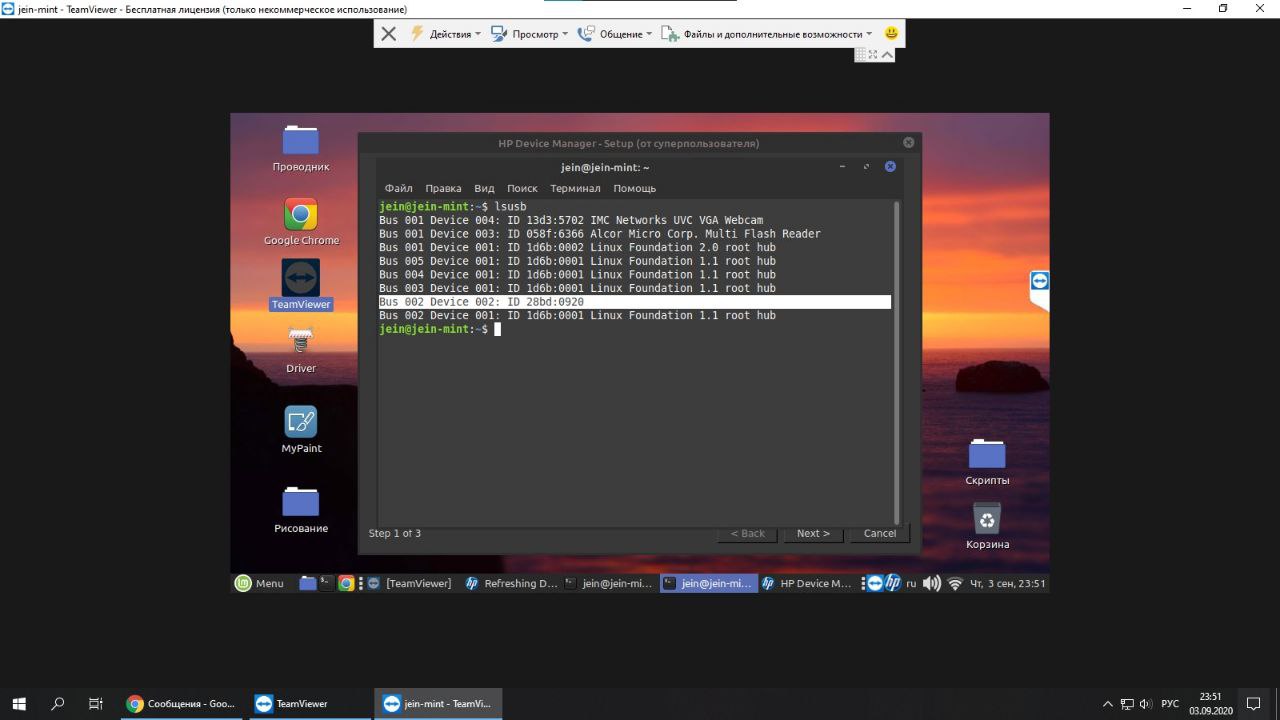Switch to Сообщения - Goo... Chrome taskbar item
Screen dimensions: 1280x720
tap(182, 704)
